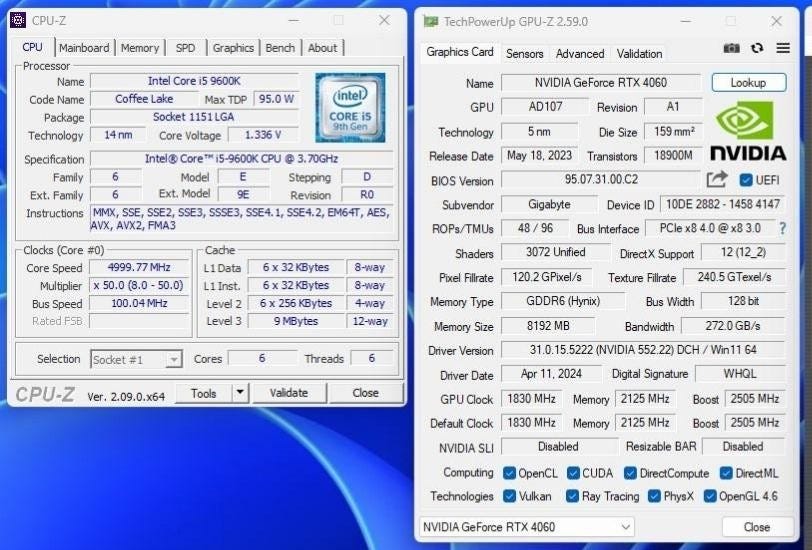Click the Shaders value 3072 Unified
Screen dimensions: 812x550
point(555,252)
